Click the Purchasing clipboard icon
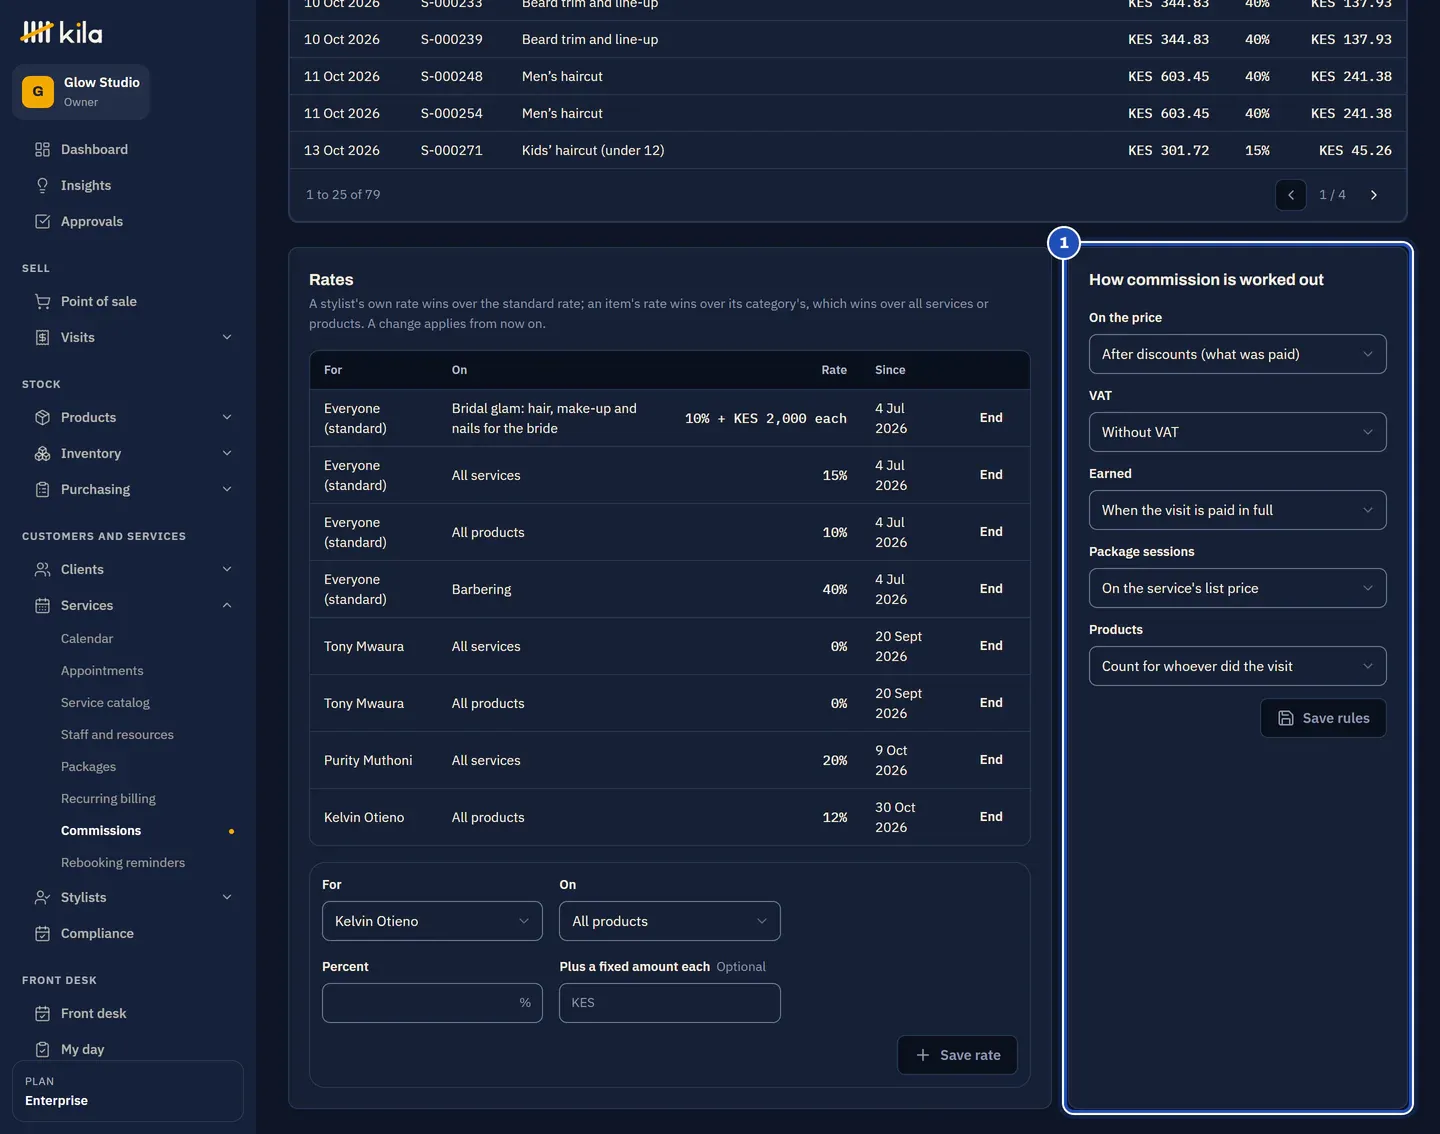Image resolution: width=1440 pixels, height=1134 pixels. click(42, 489)
